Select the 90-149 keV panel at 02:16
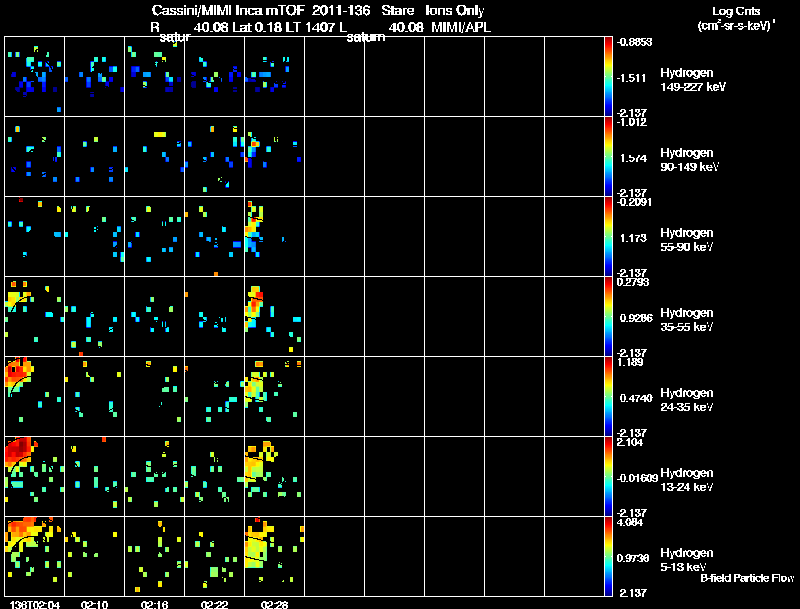This screenshot has width=800, height=609. pyautogui.click(x=155, y=157)
